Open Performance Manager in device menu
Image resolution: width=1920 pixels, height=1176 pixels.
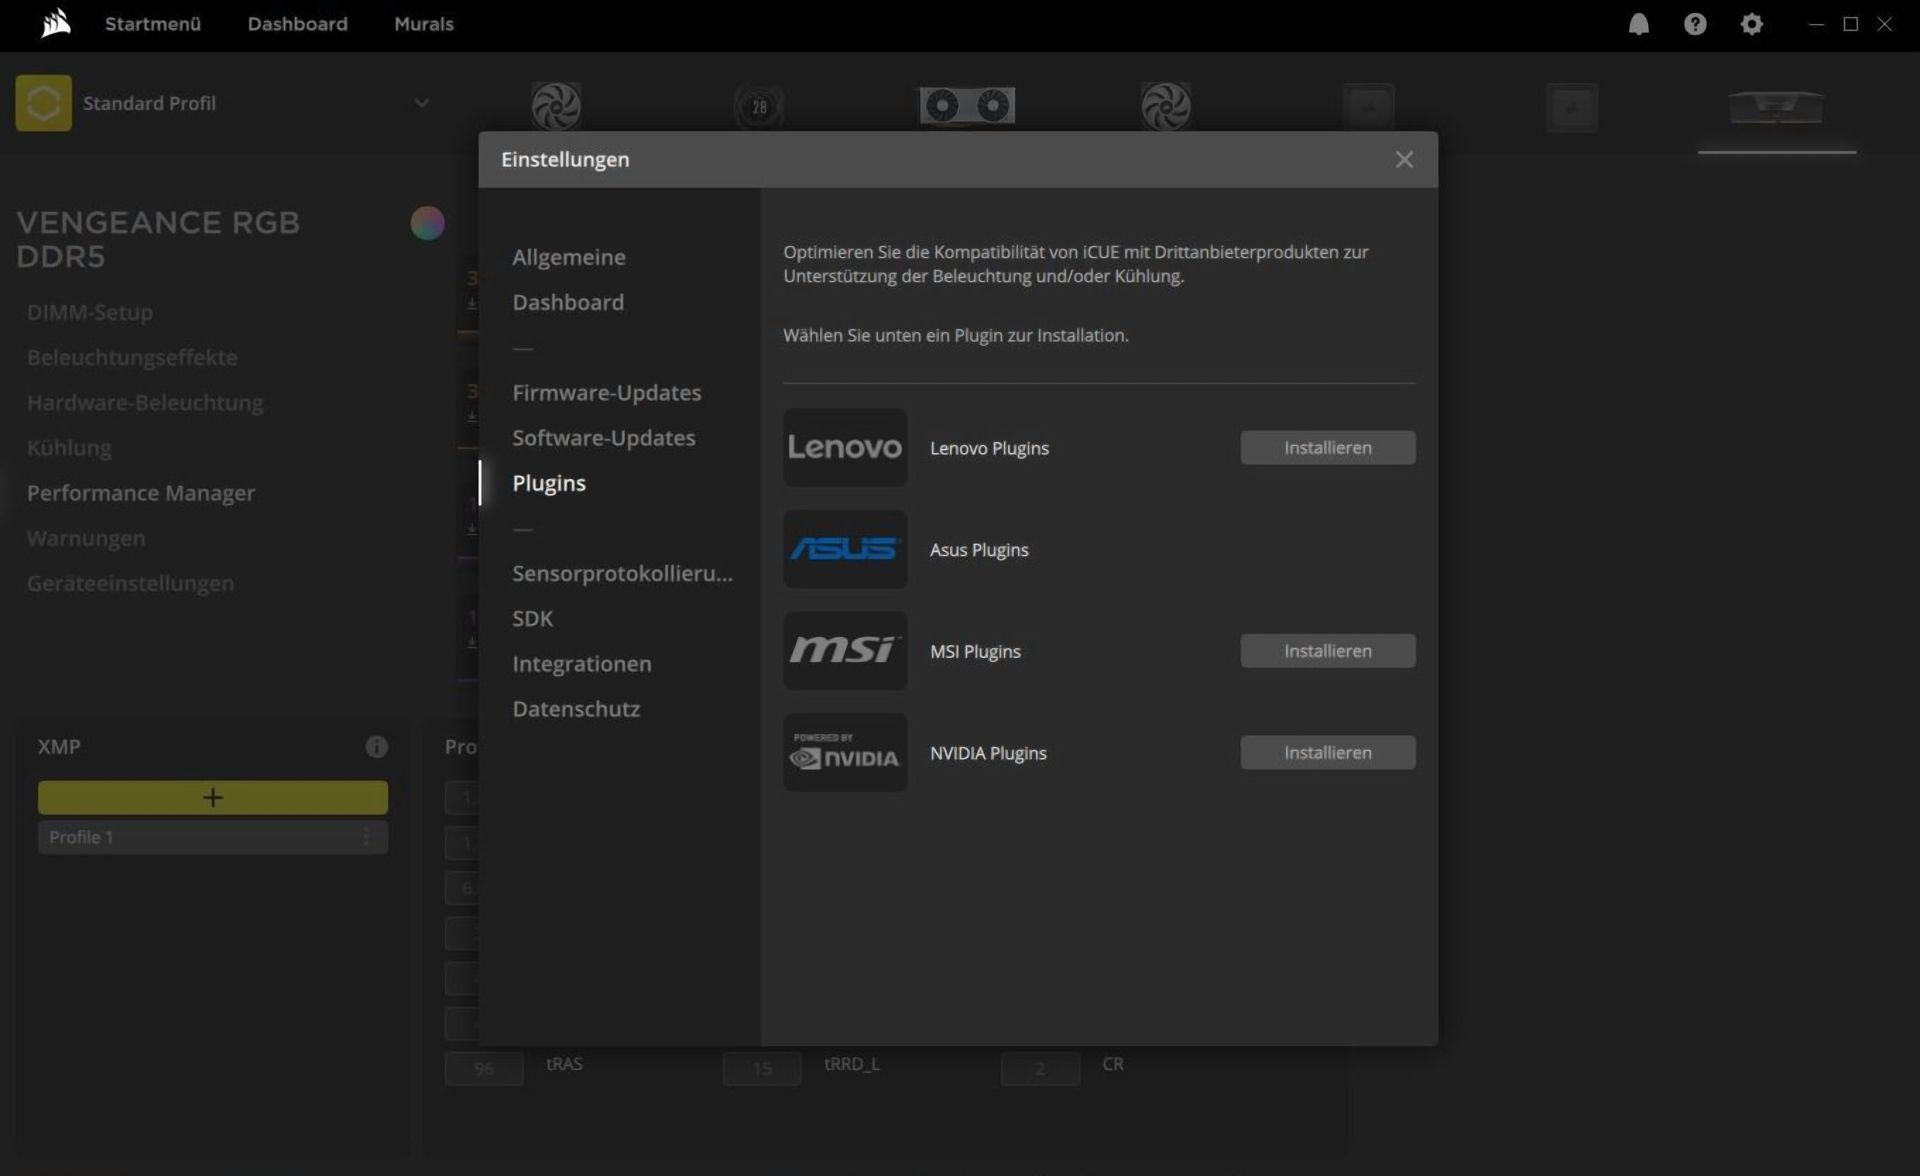click(141, 493)
